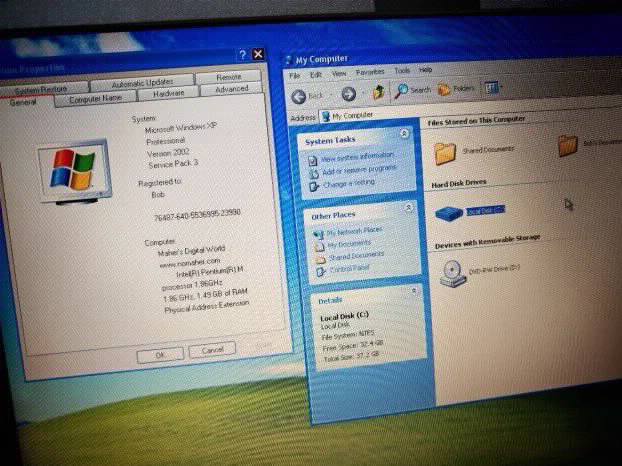Open Search magnifier in My Computer toolbar
The width and height of the screenshot is (622, 466).
click(x=401, y=91)
